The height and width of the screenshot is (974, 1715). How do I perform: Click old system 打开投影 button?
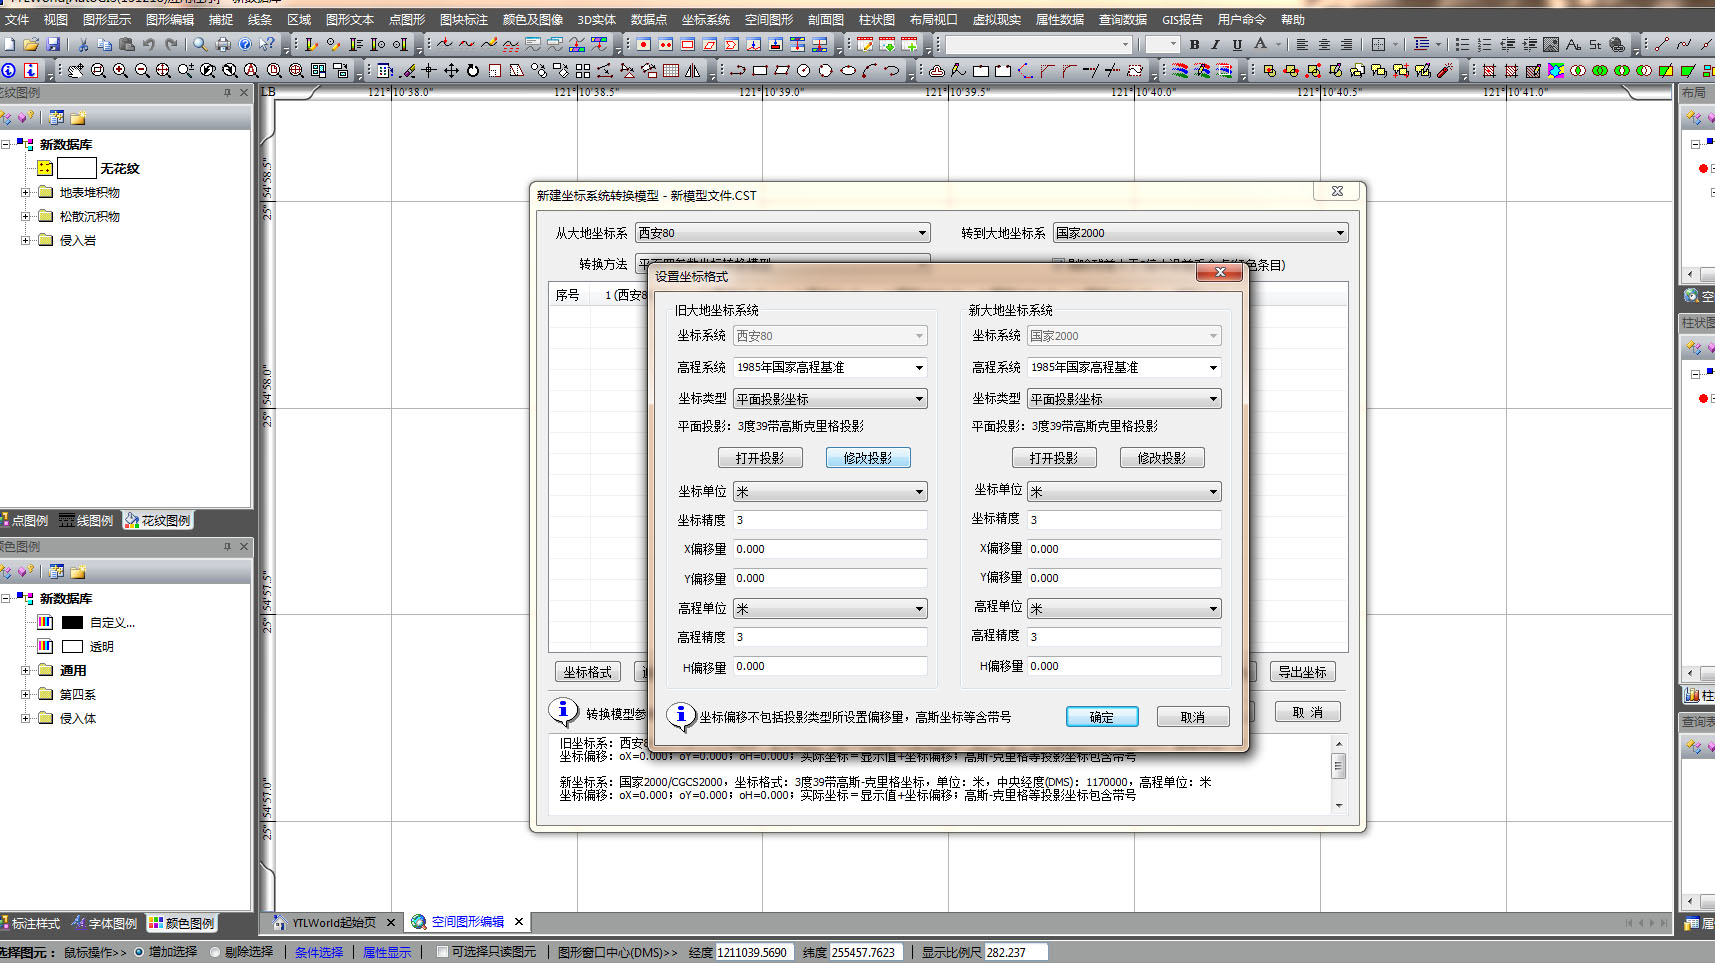click(760, 458)
